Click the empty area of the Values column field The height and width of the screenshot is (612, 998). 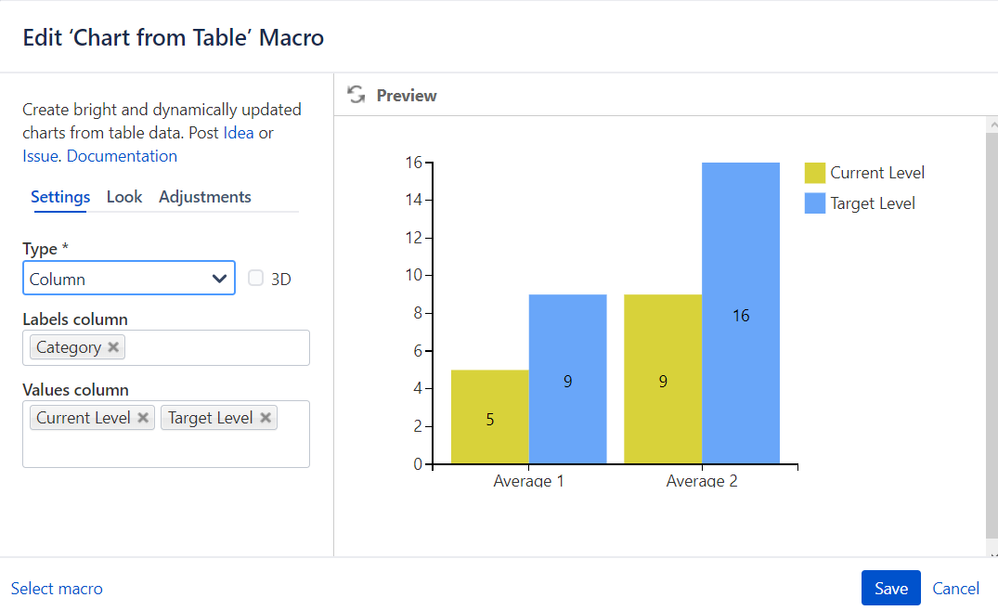[x=165, y=450]
